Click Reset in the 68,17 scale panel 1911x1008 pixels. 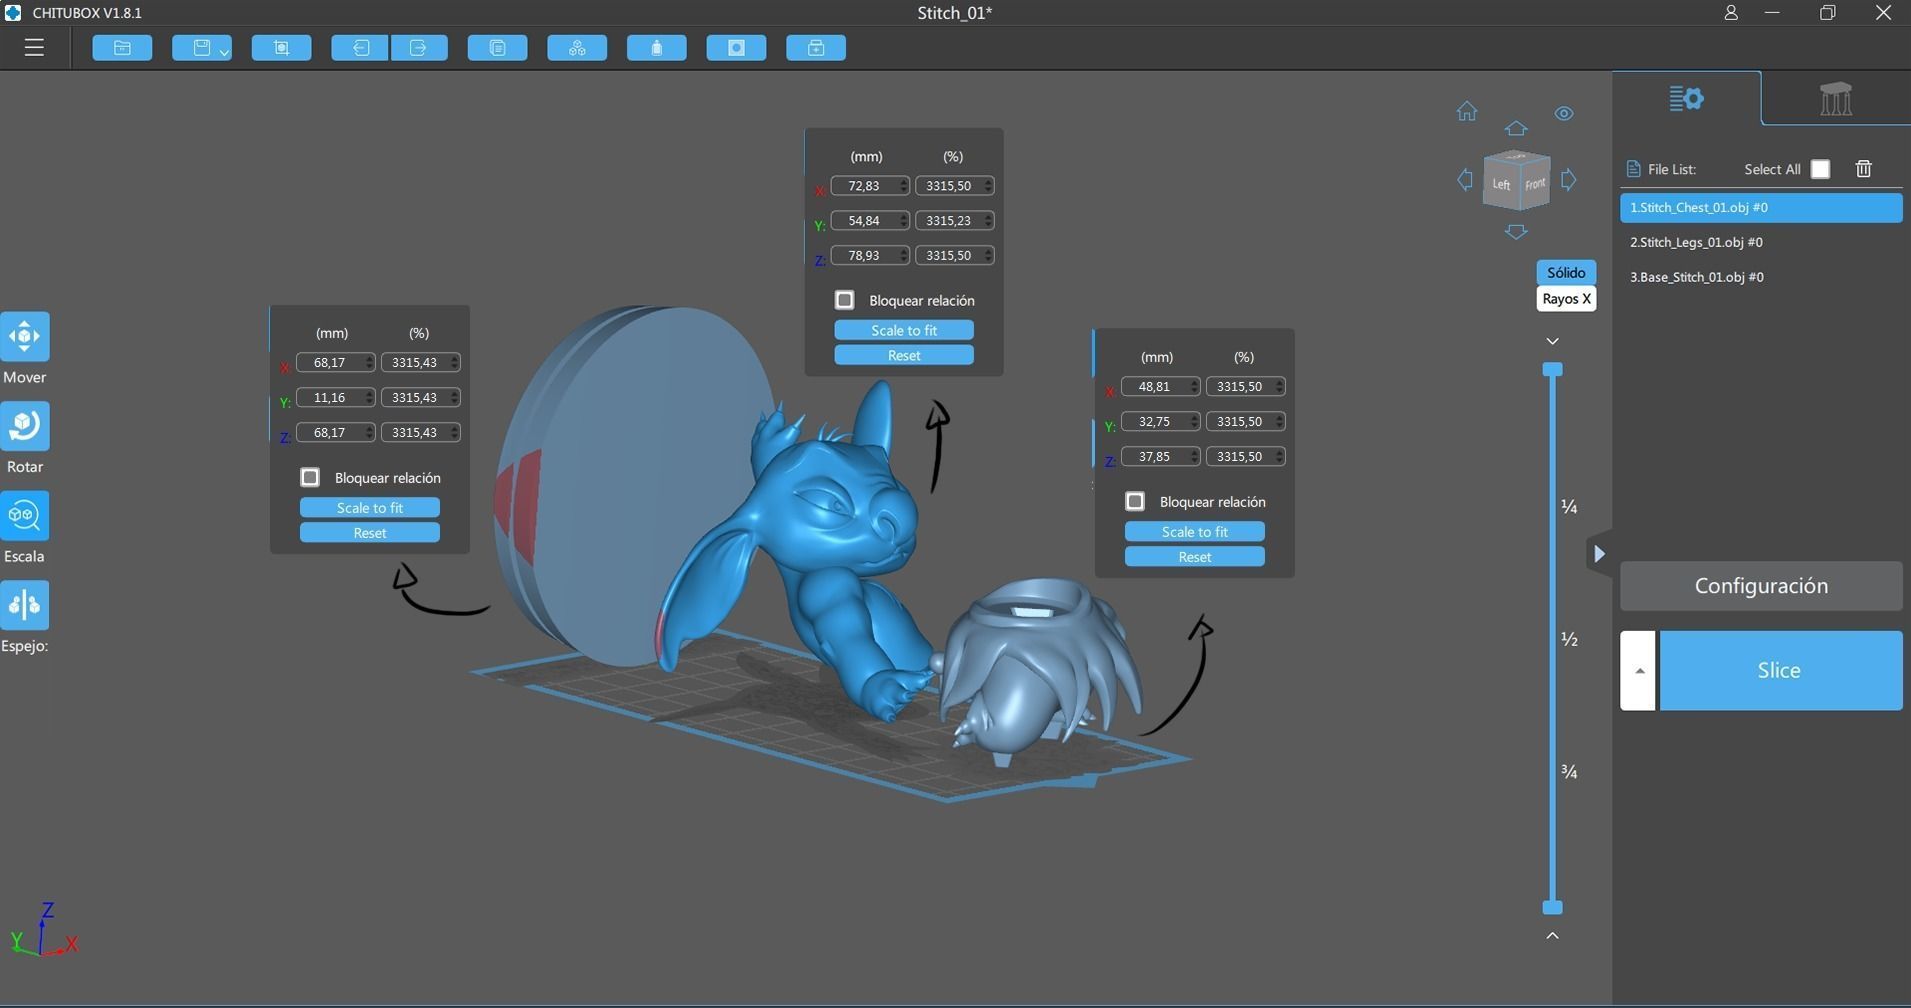point(370,533)
